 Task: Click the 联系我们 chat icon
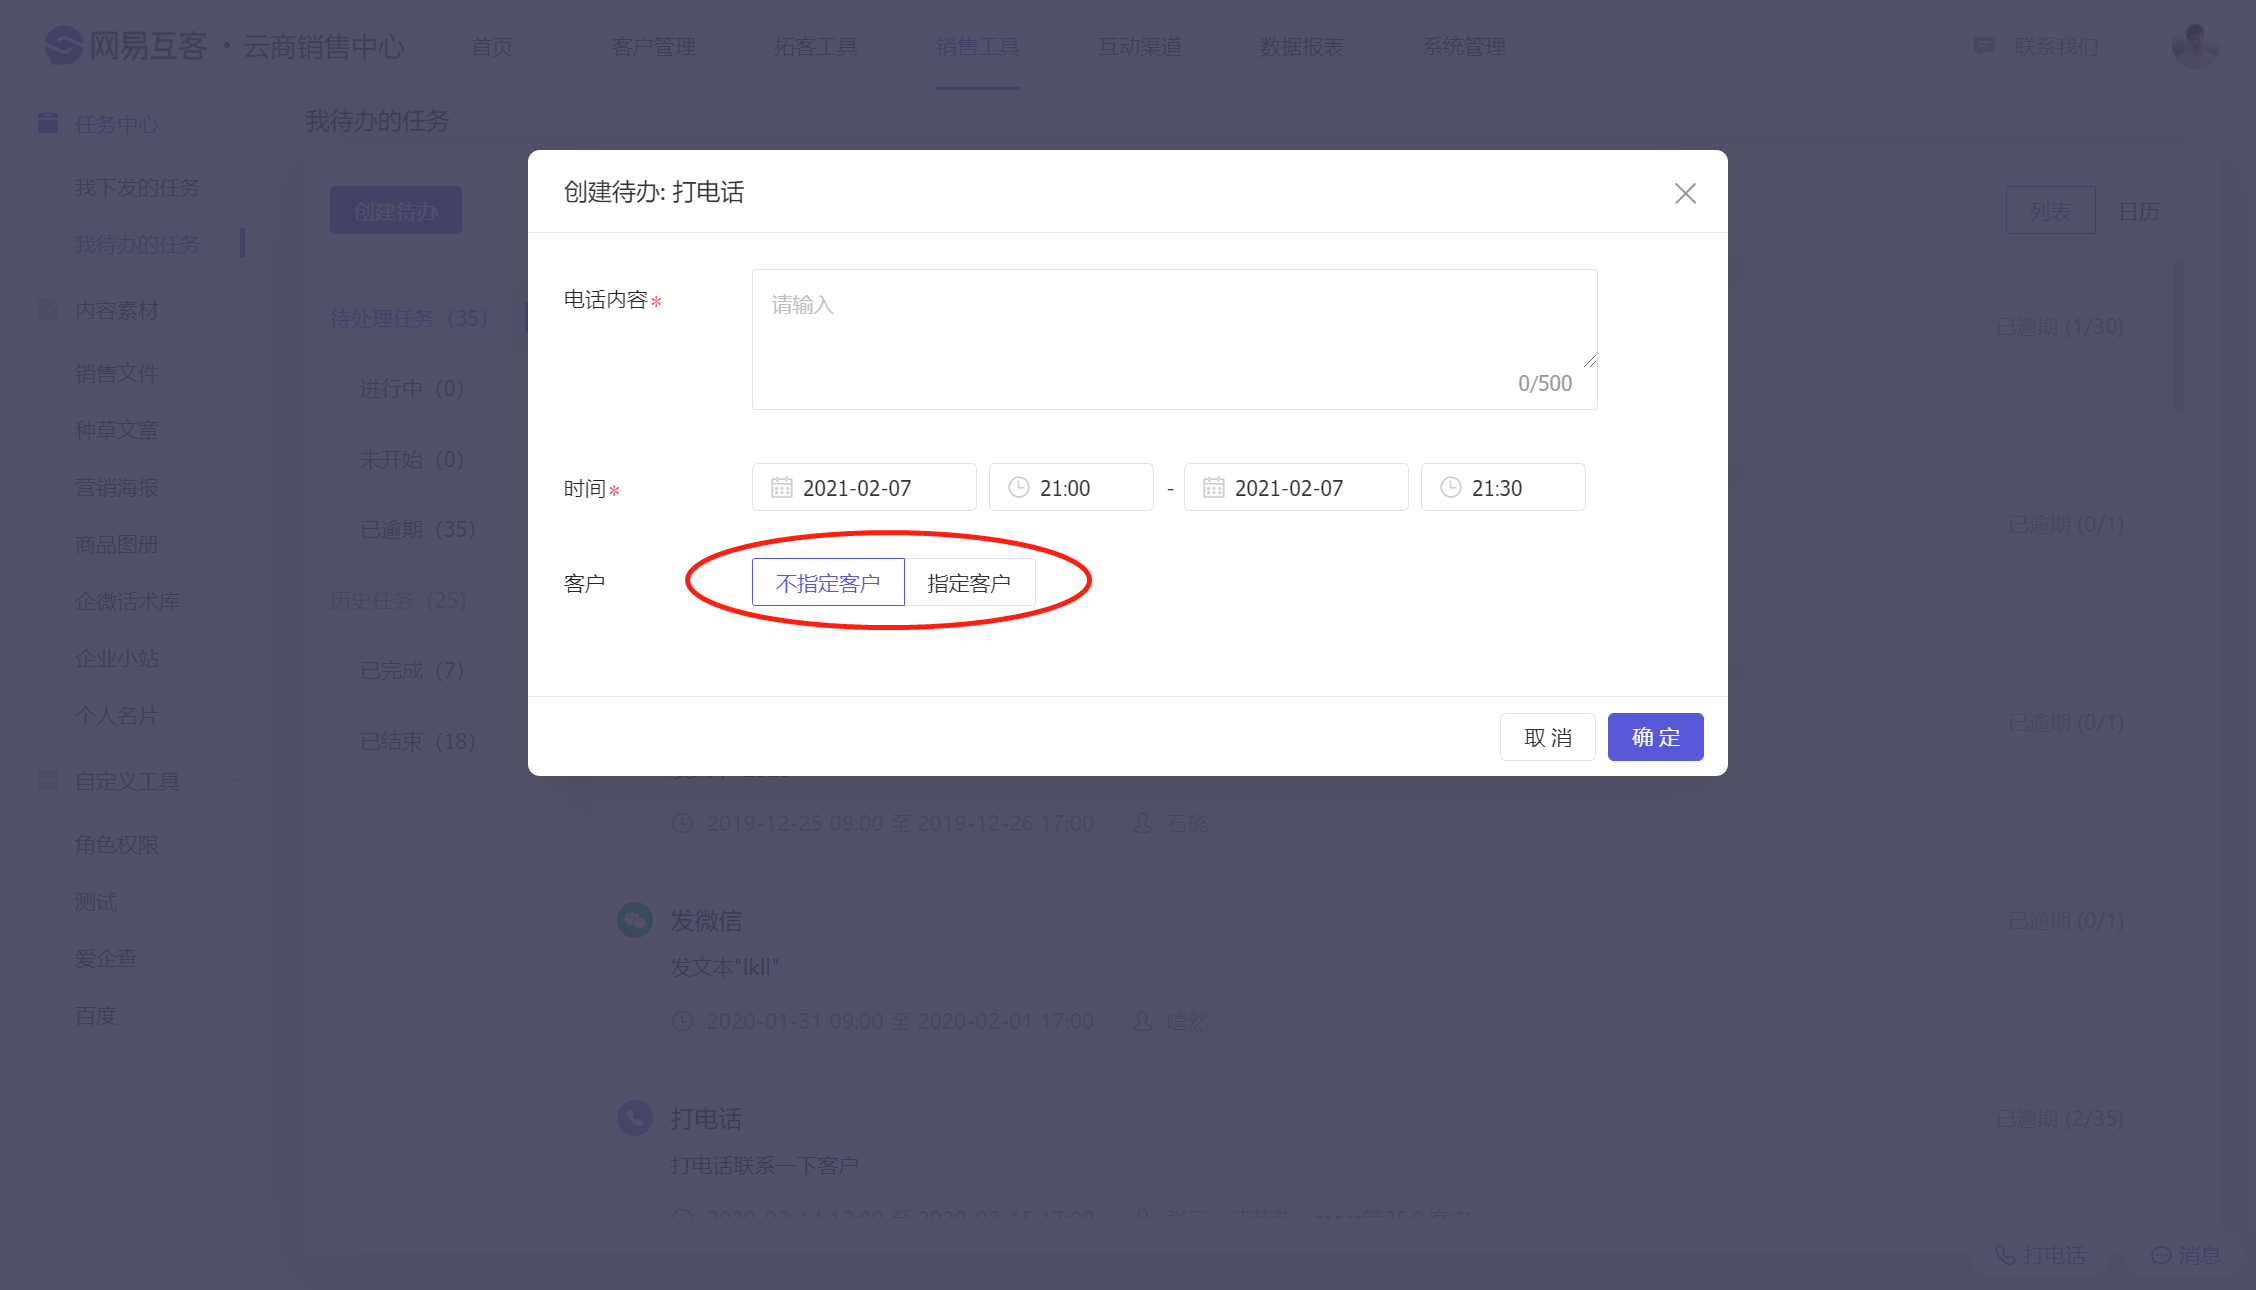click(1984, 46)
